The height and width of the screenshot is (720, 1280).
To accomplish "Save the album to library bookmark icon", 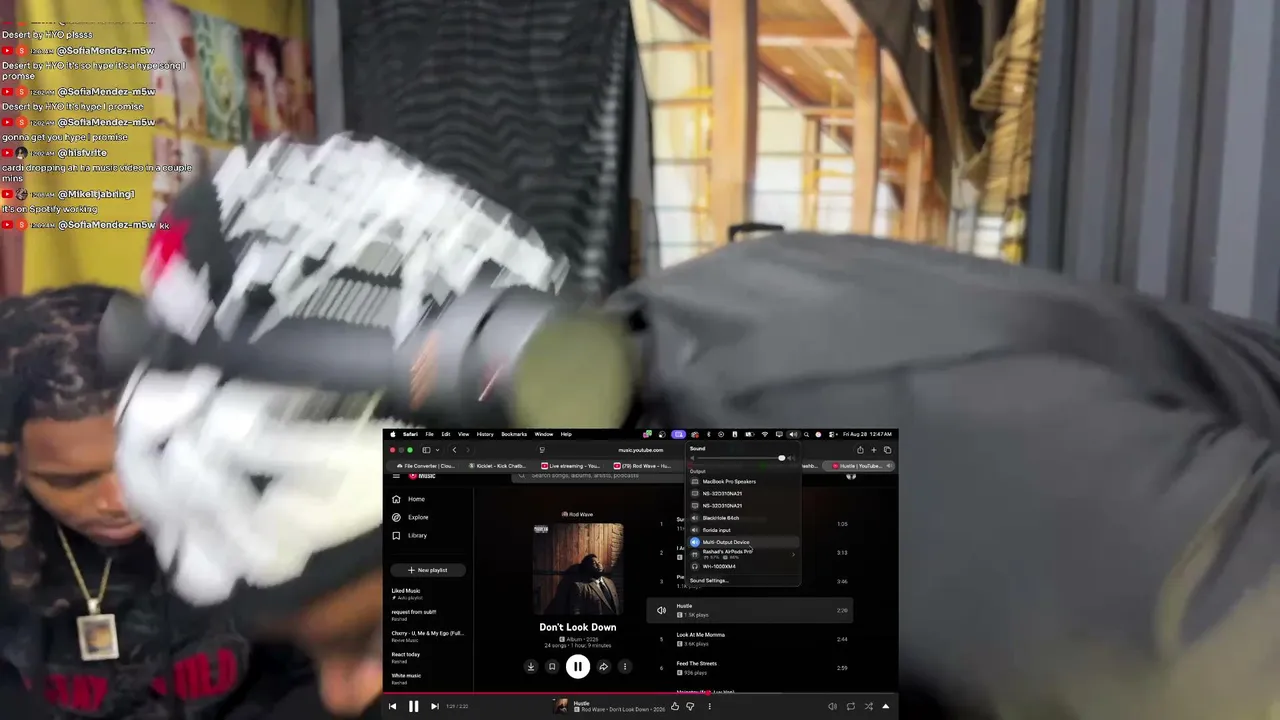I will 551,667.
